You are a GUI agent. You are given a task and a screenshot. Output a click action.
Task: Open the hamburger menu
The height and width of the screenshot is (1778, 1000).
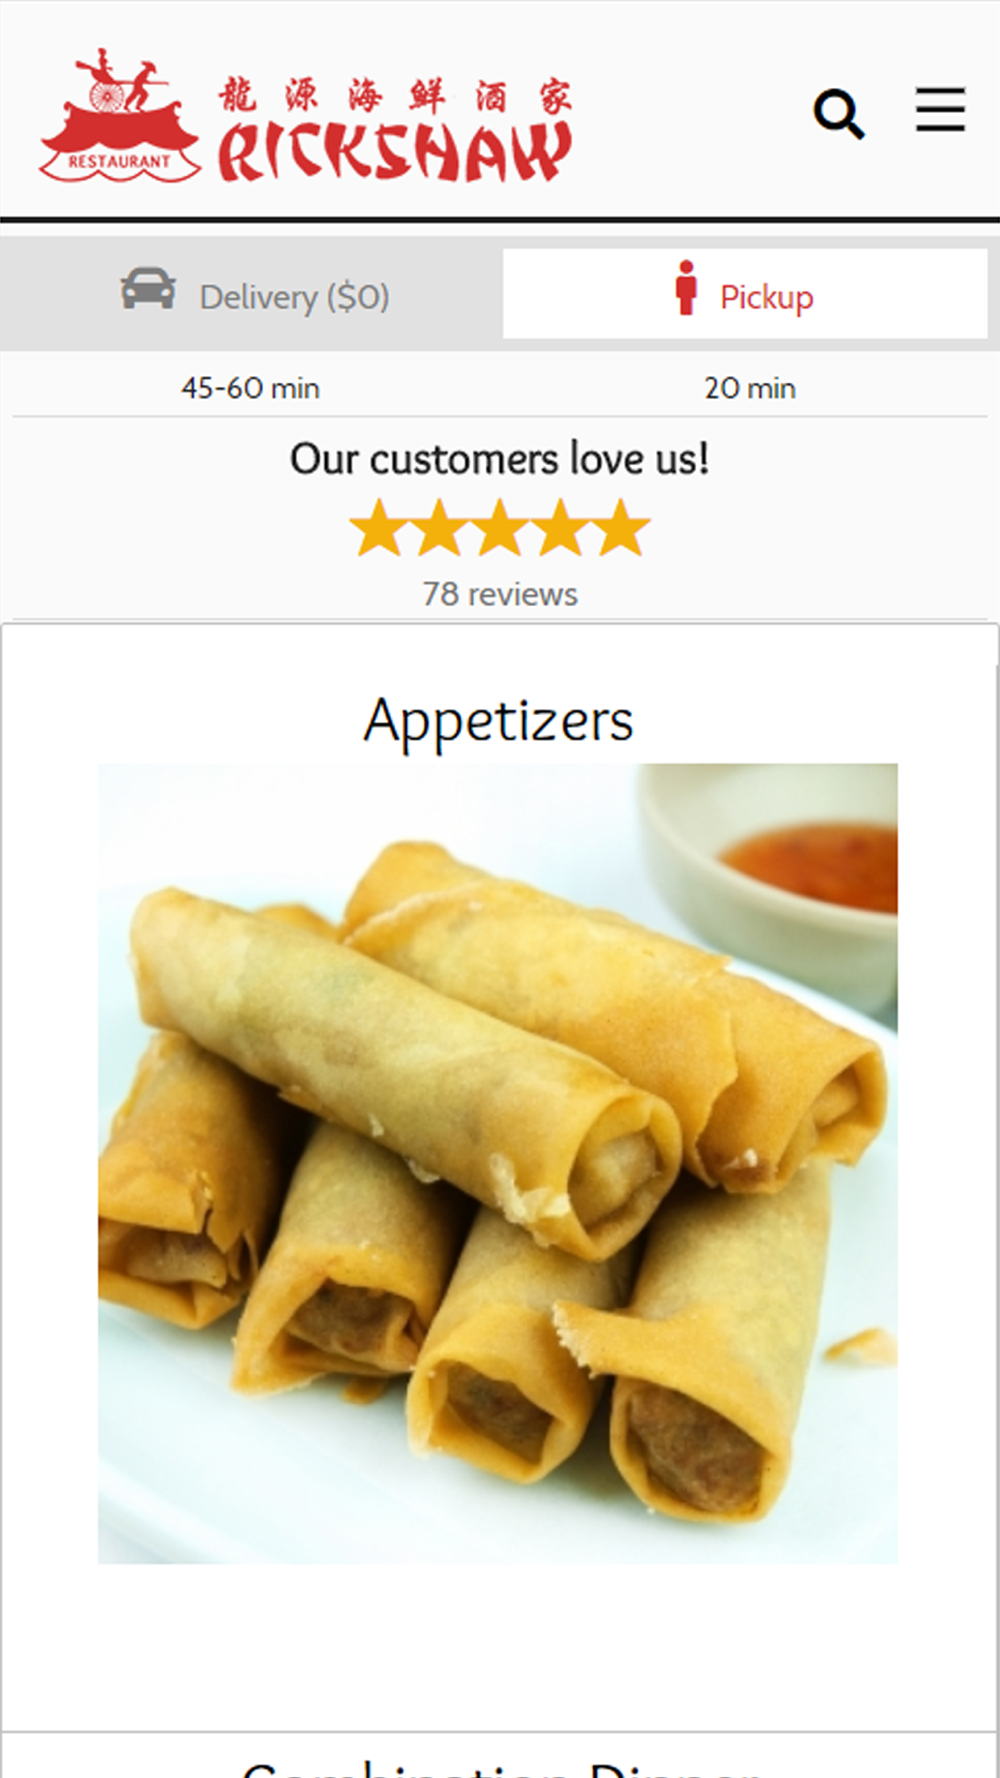[x=941, y=109]
